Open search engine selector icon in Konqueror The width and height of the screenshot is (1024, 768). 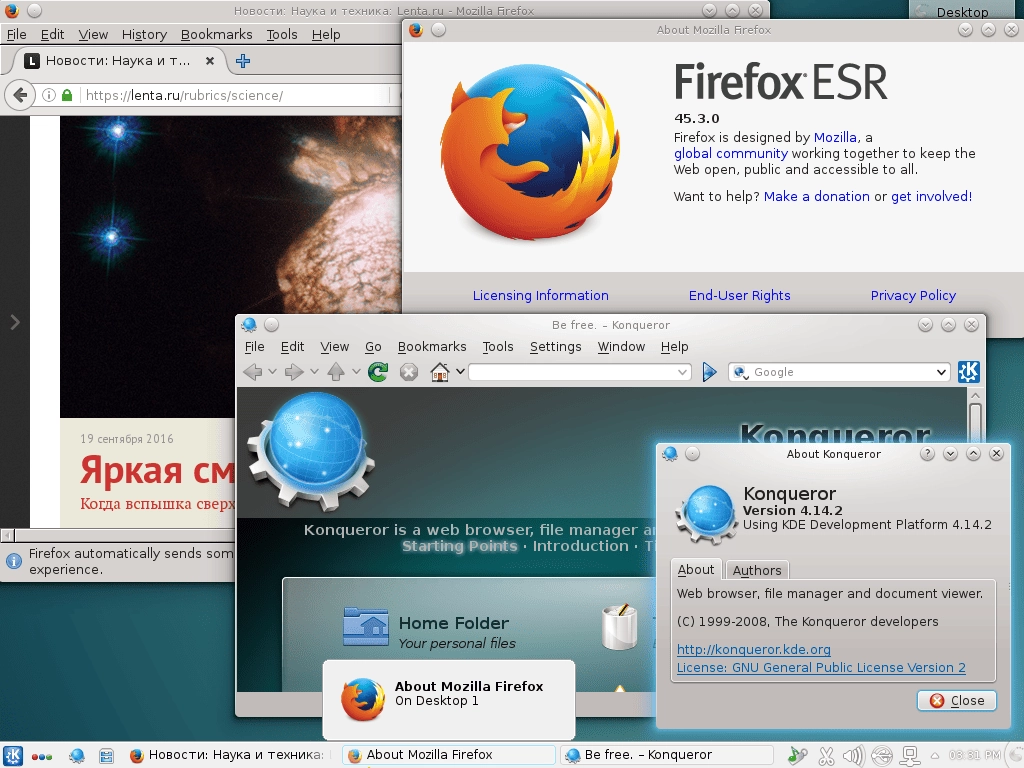coord(740,372)
